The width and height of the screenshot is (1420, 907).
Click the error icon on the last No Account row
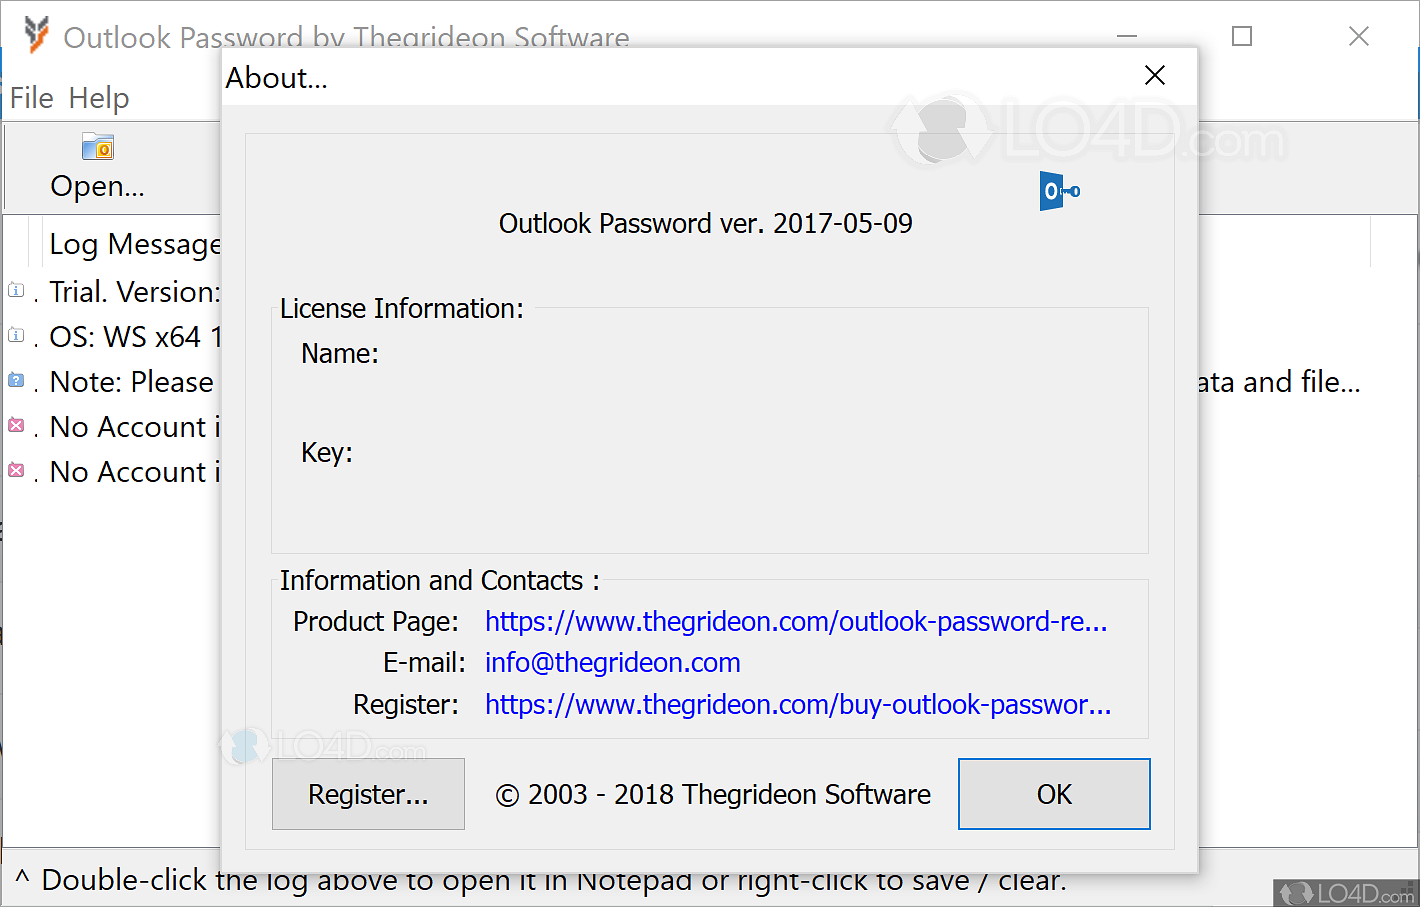[x=16, y=471]
